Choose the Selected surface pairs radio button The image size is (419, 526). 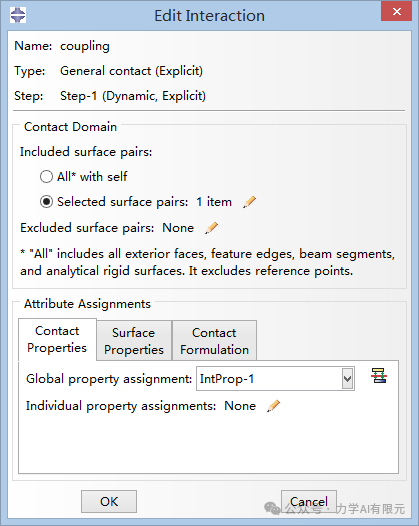(x=46, y=202)
